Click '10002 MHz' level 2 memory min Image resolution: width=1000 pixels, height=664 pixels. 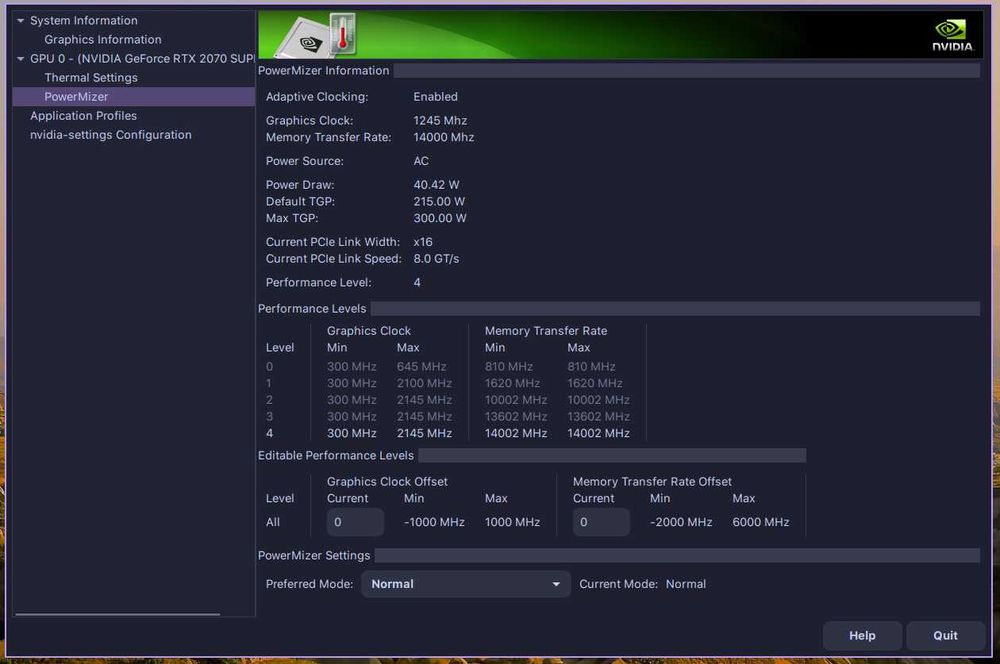pos(516,400)
